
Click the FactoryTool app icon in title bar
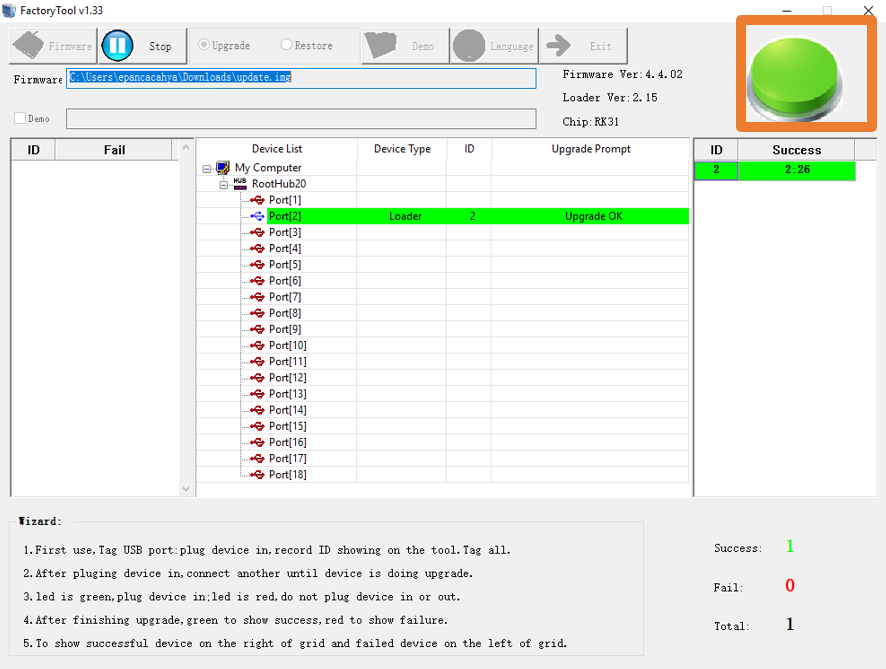click(x=9, y=10)
